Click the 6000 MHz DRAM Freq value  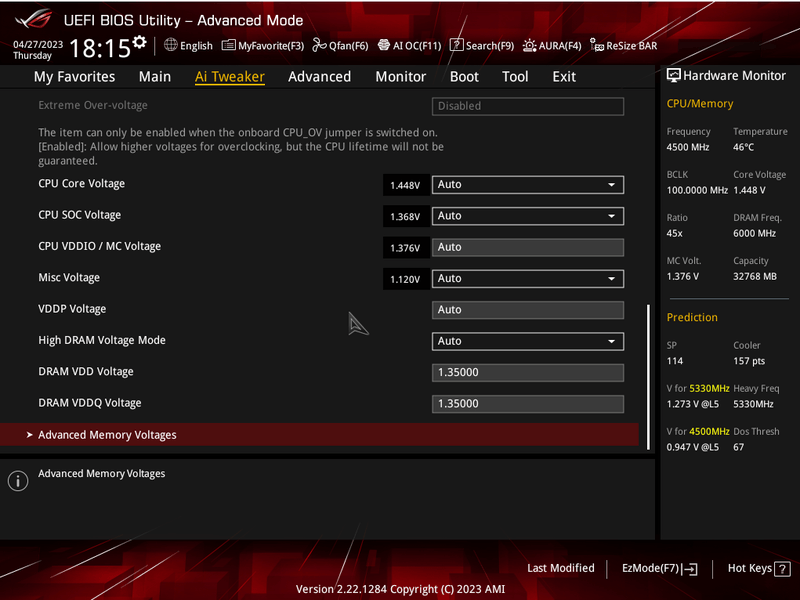point(755,233)
